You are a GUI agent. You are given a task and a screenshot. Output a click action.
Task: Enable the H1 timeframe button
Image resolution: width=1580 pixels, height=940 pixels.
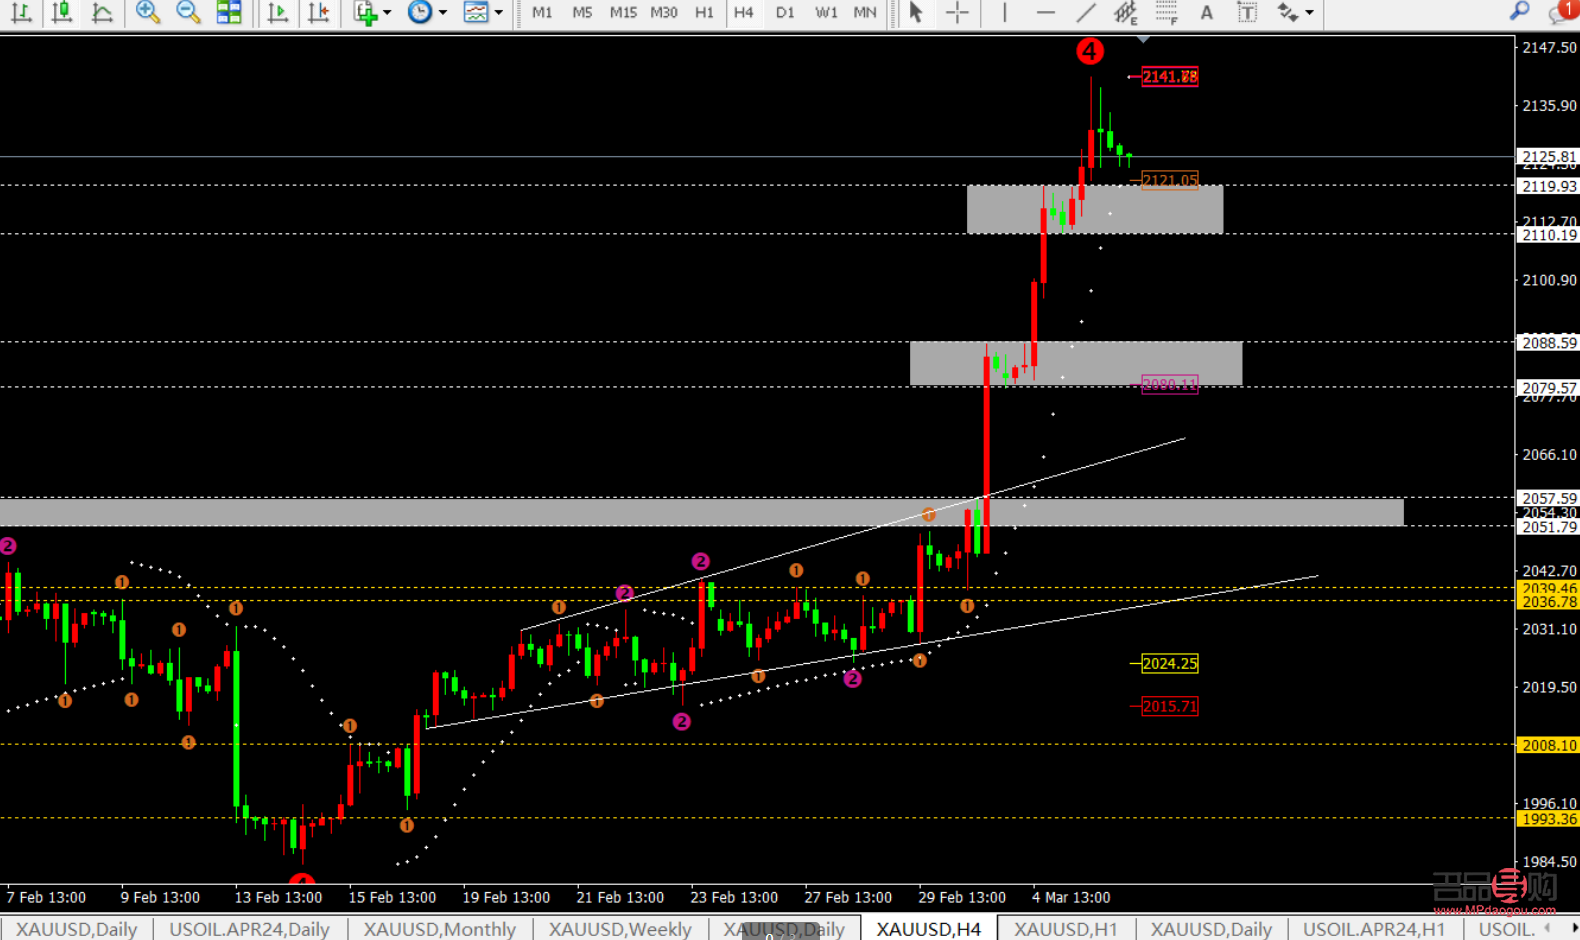(x=704, y=13)
